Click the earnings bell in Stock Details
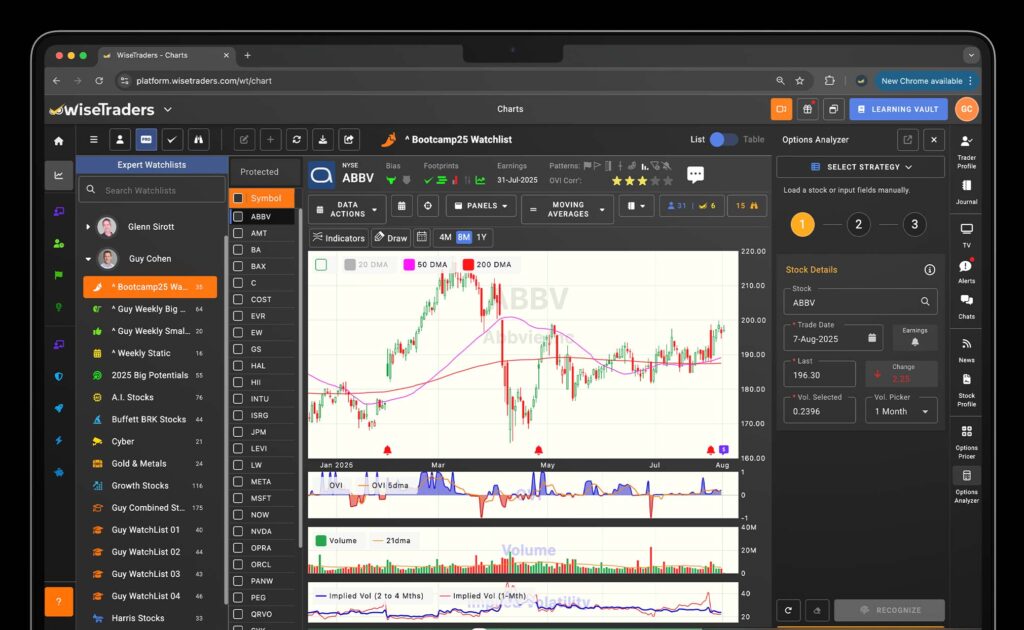Screen dimensions: 1024x630 pos(915,337)
